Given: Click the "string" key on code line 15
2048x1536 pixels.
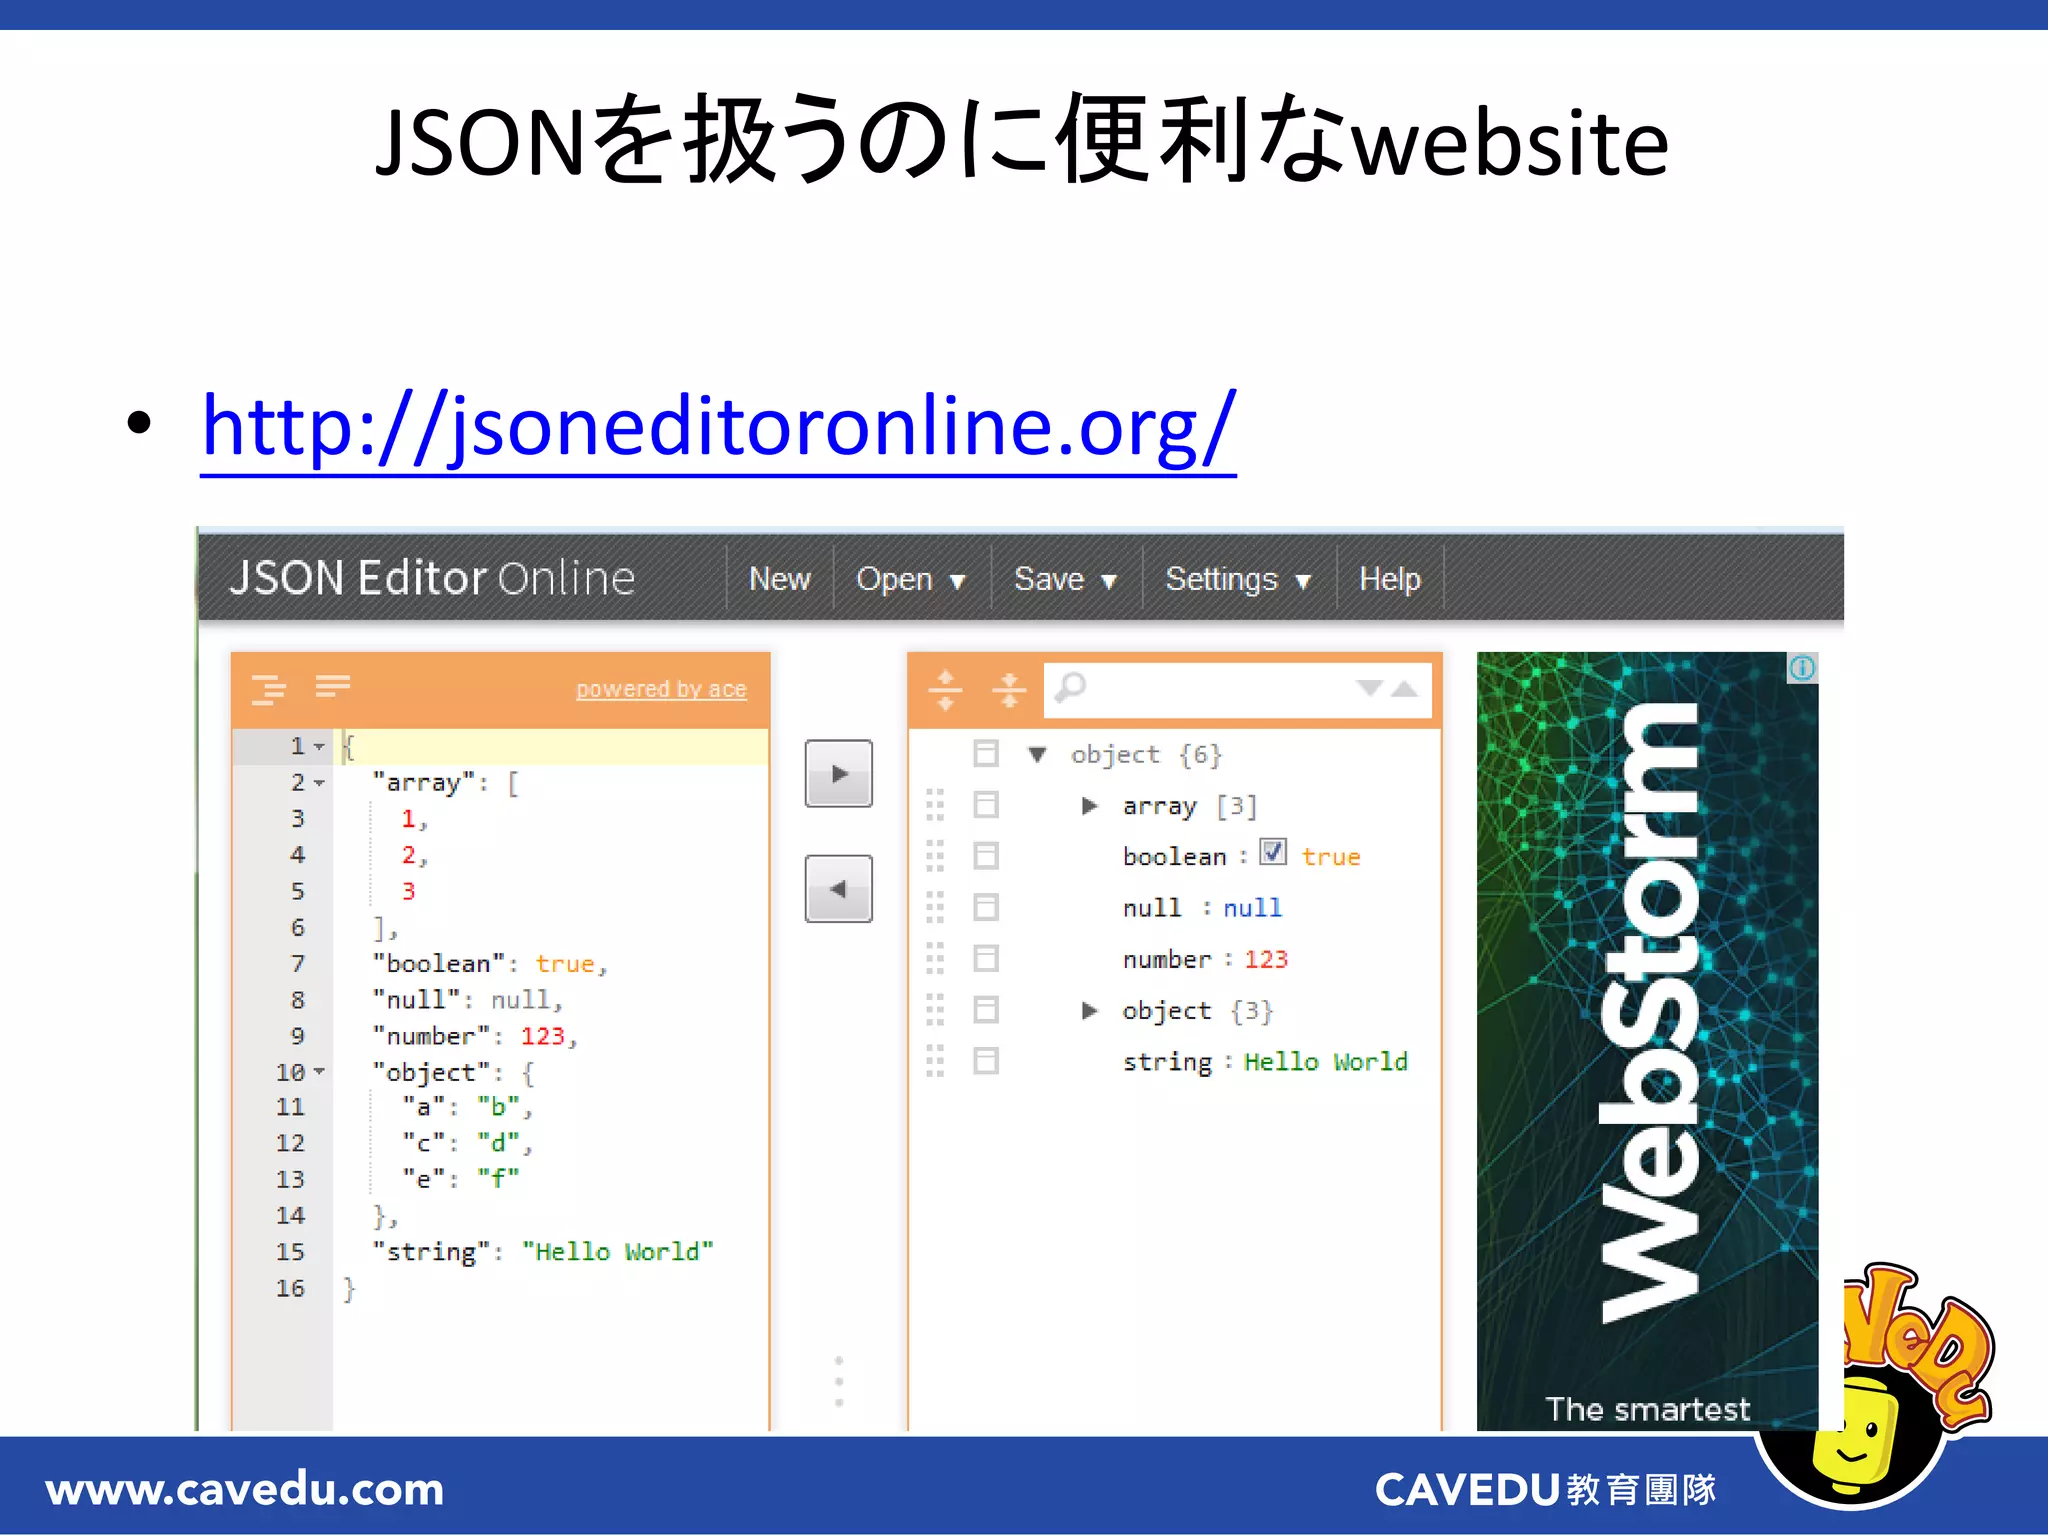Looking at the screenshot, I should 431,1252.
